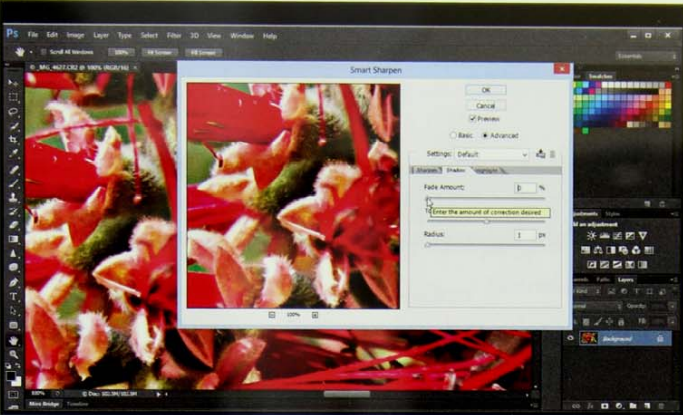683x415 pixels.
Task: Click the save settings preset icon
Action: [x=541, y=154]
